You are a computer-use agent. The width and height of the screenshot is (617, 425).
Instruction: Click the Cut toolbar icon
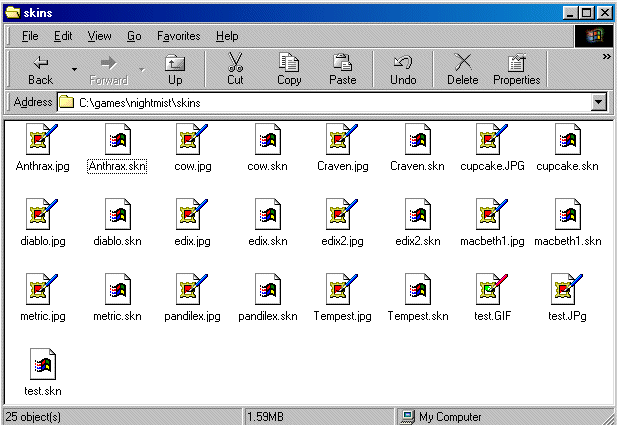pos(235,69)
